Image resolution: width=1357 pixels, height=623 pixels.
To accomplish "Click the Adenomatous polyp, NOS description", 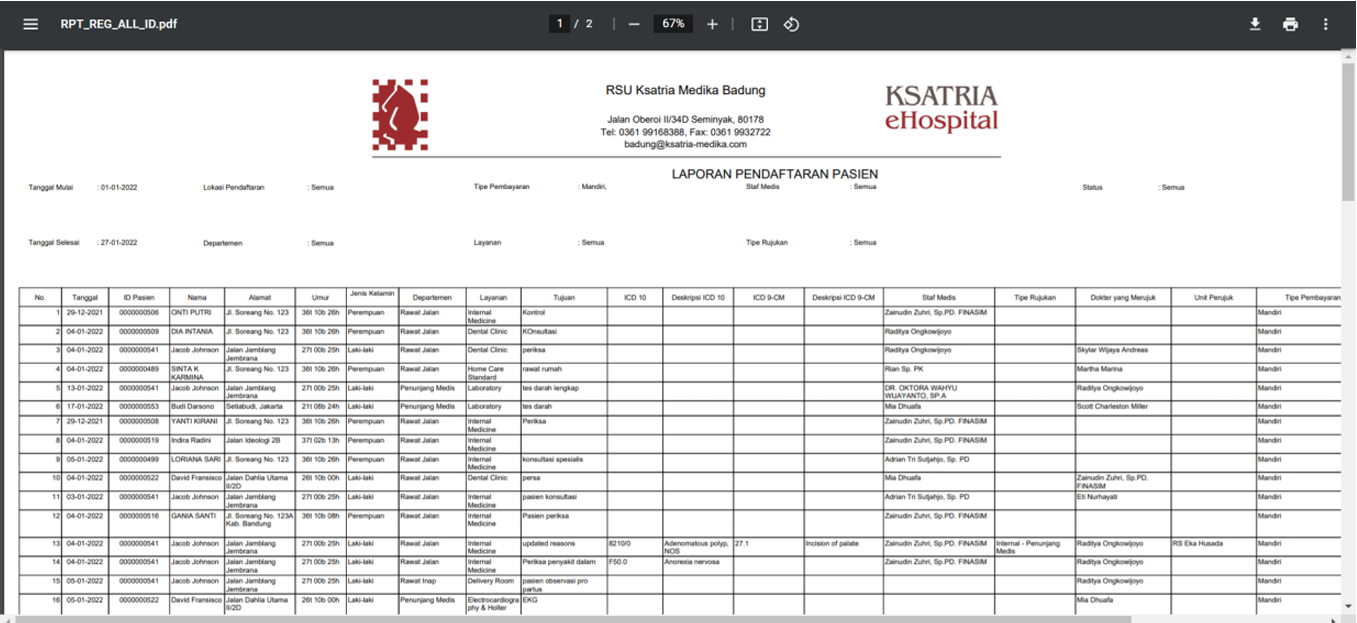I will (x=695, y=548).
